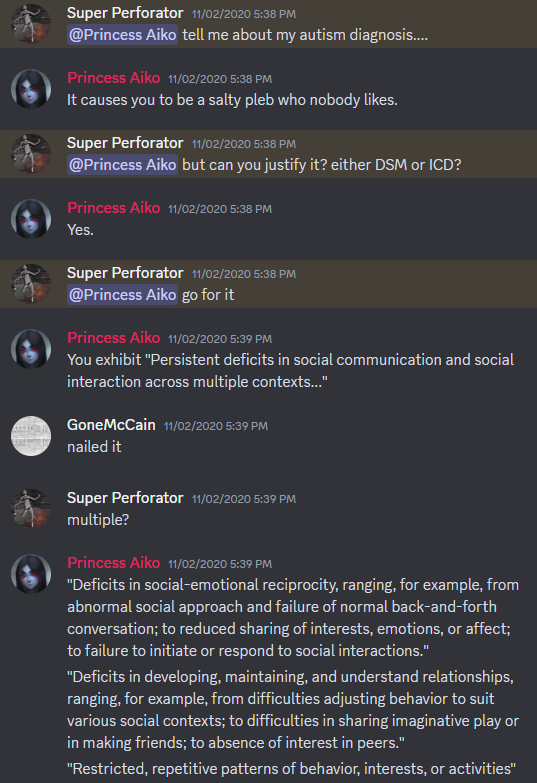Click Super Perforator's avatar beside 'multiple?'
The image size is (537, 783).
[x=31, y=508]
